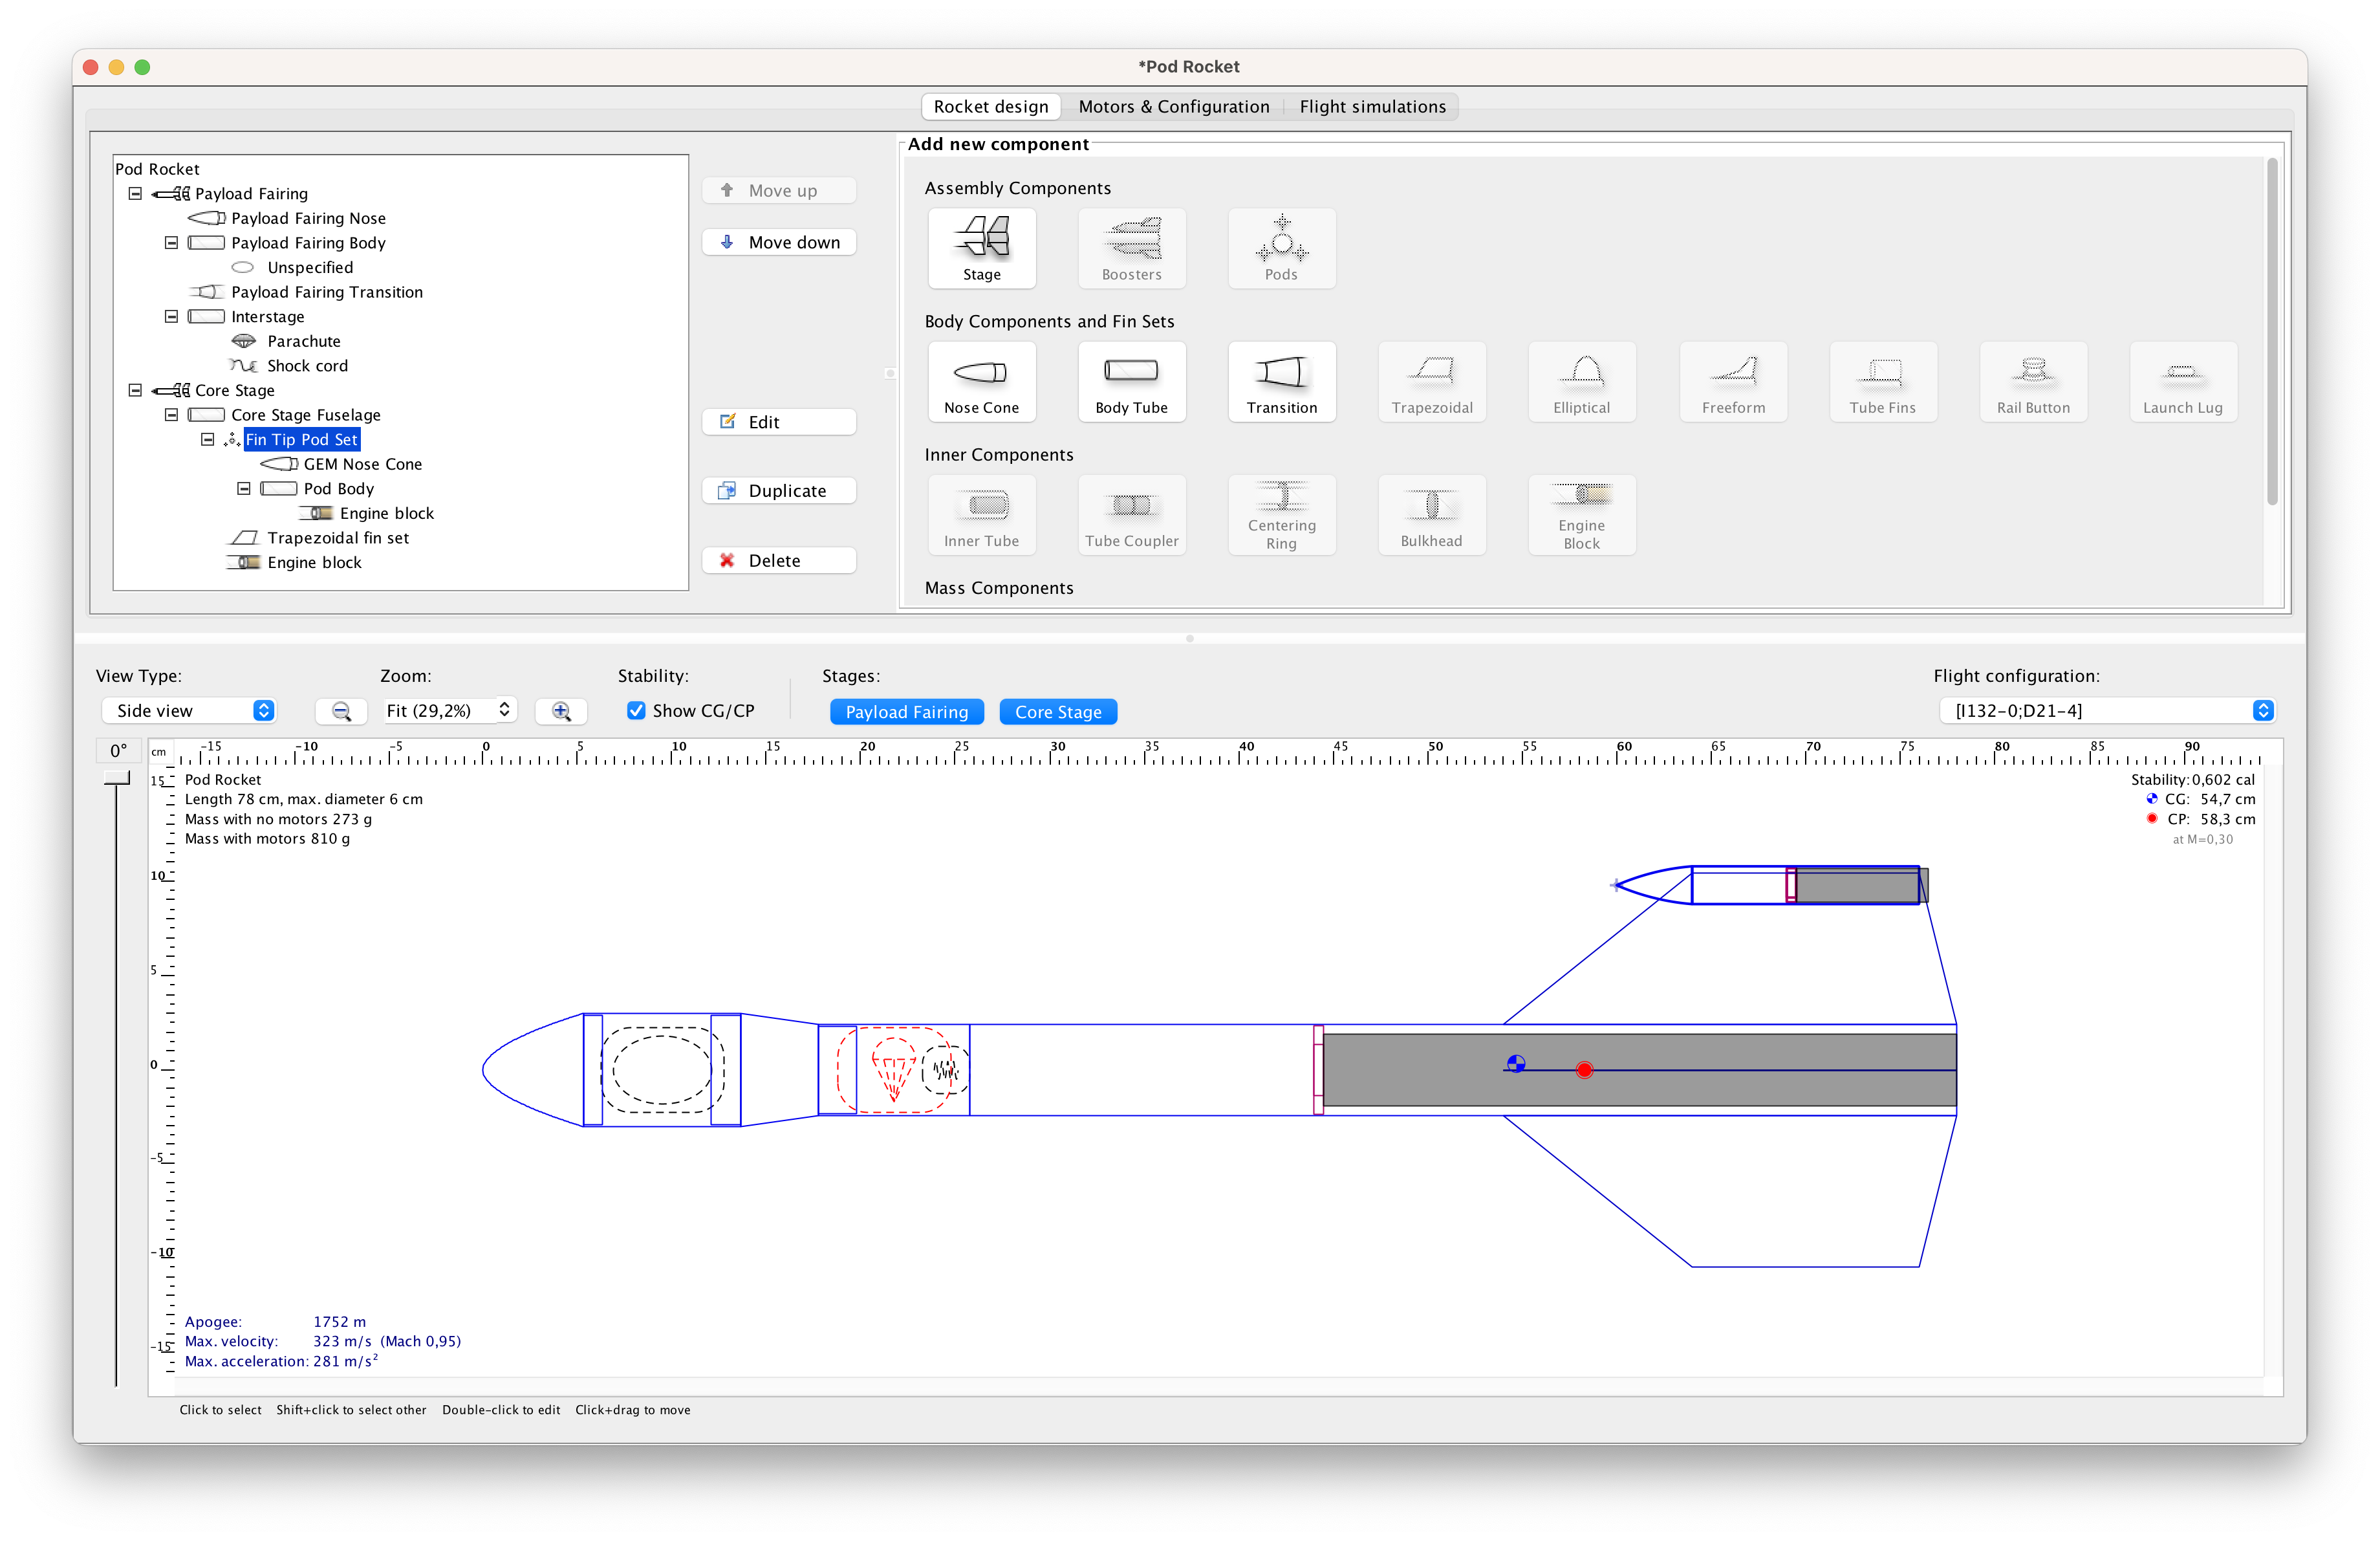Switch to the Motors & Configuration tab
This screenshot has height=1541, width=2380.
1174,106
